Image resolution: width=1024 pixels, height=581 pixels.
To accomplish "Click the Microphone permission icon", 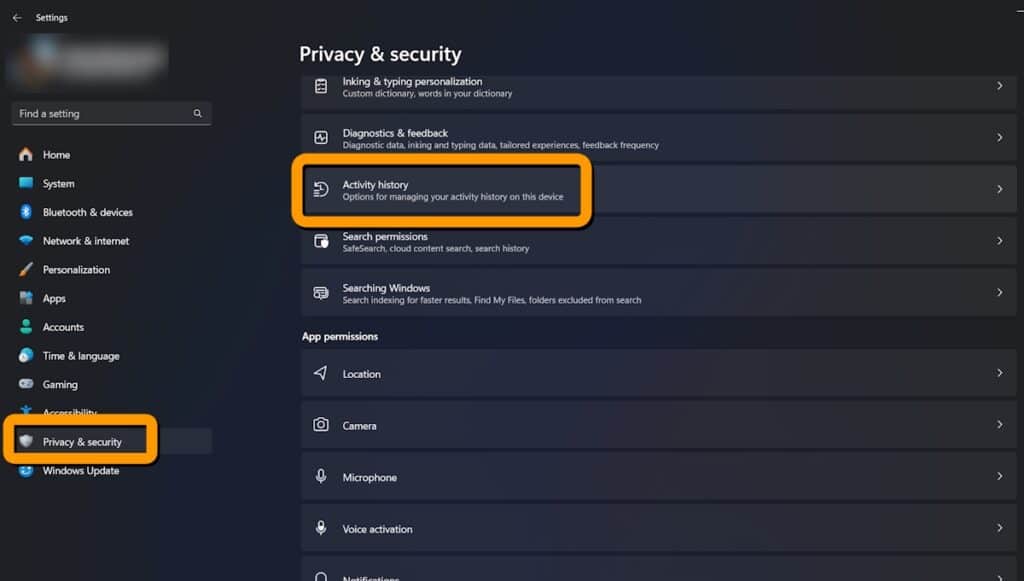I will (321, 477).
